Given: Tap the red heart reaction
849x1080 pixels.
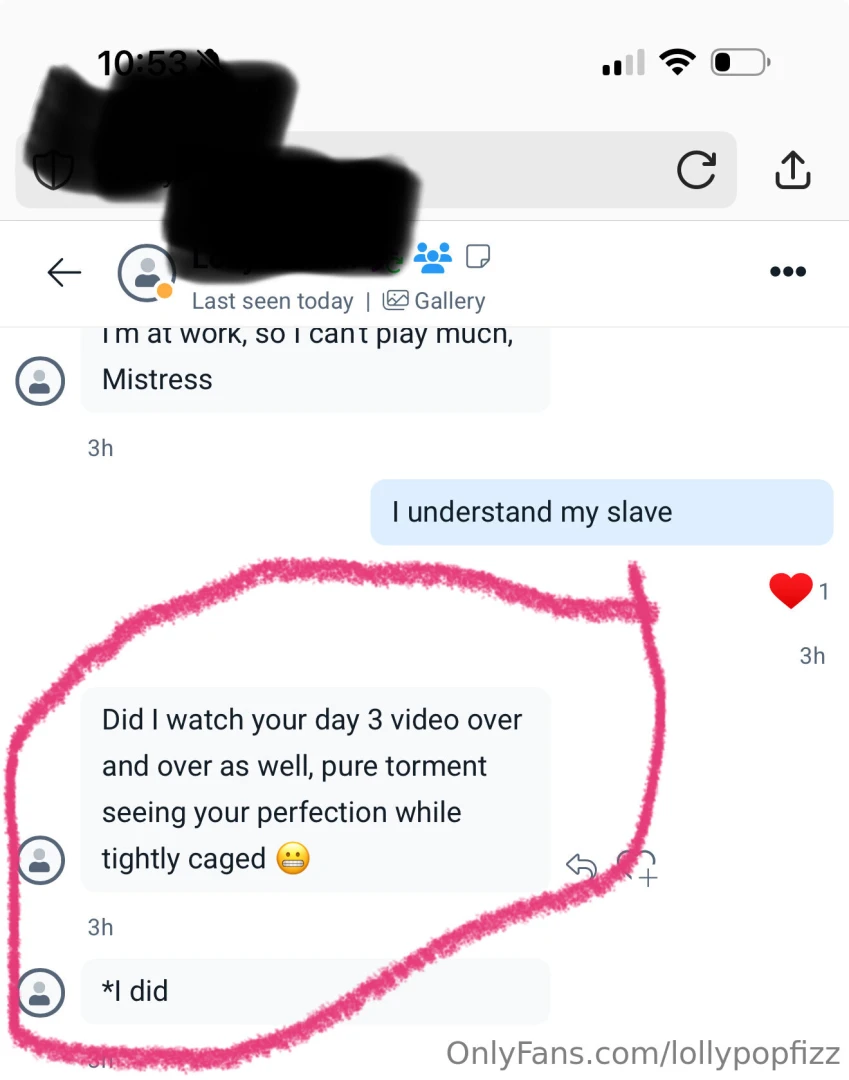Looking at the screenshot, I should point(790,590).
